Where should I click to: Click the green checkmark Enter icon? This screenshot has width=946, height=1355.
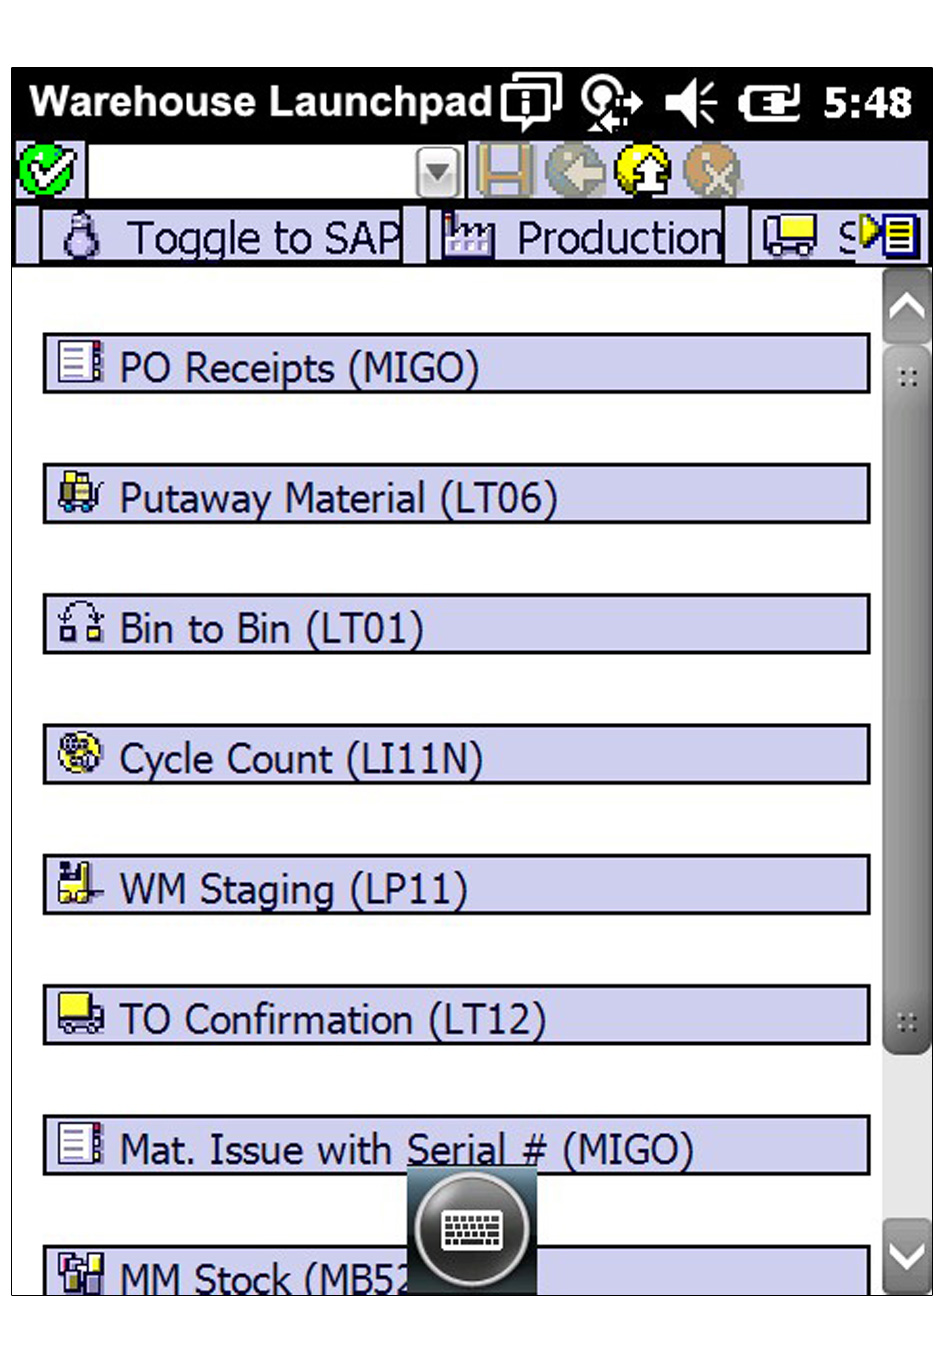point(46,169)
